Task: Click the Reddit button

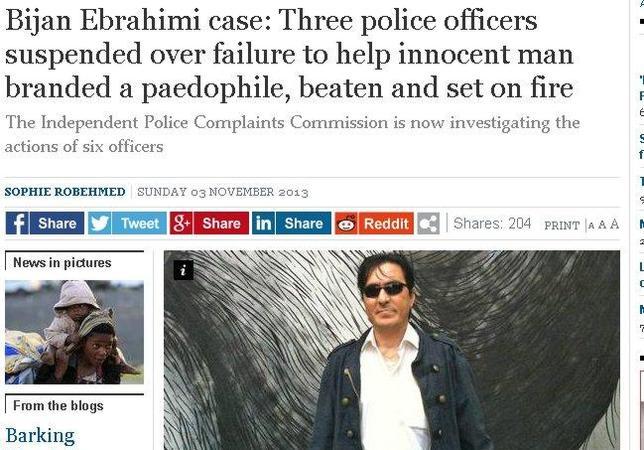Action: (x=386, y=223)
